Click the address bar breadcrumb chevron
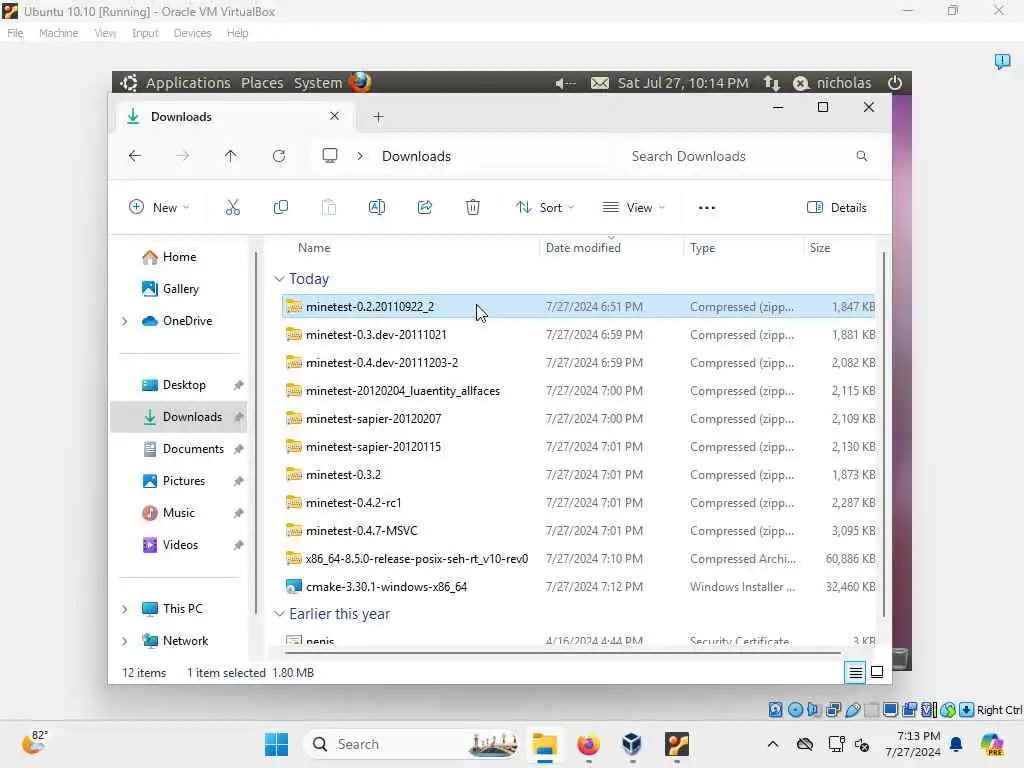Image resolution: width=1024 pixels, height=768 pixels. tap(360, 156)
